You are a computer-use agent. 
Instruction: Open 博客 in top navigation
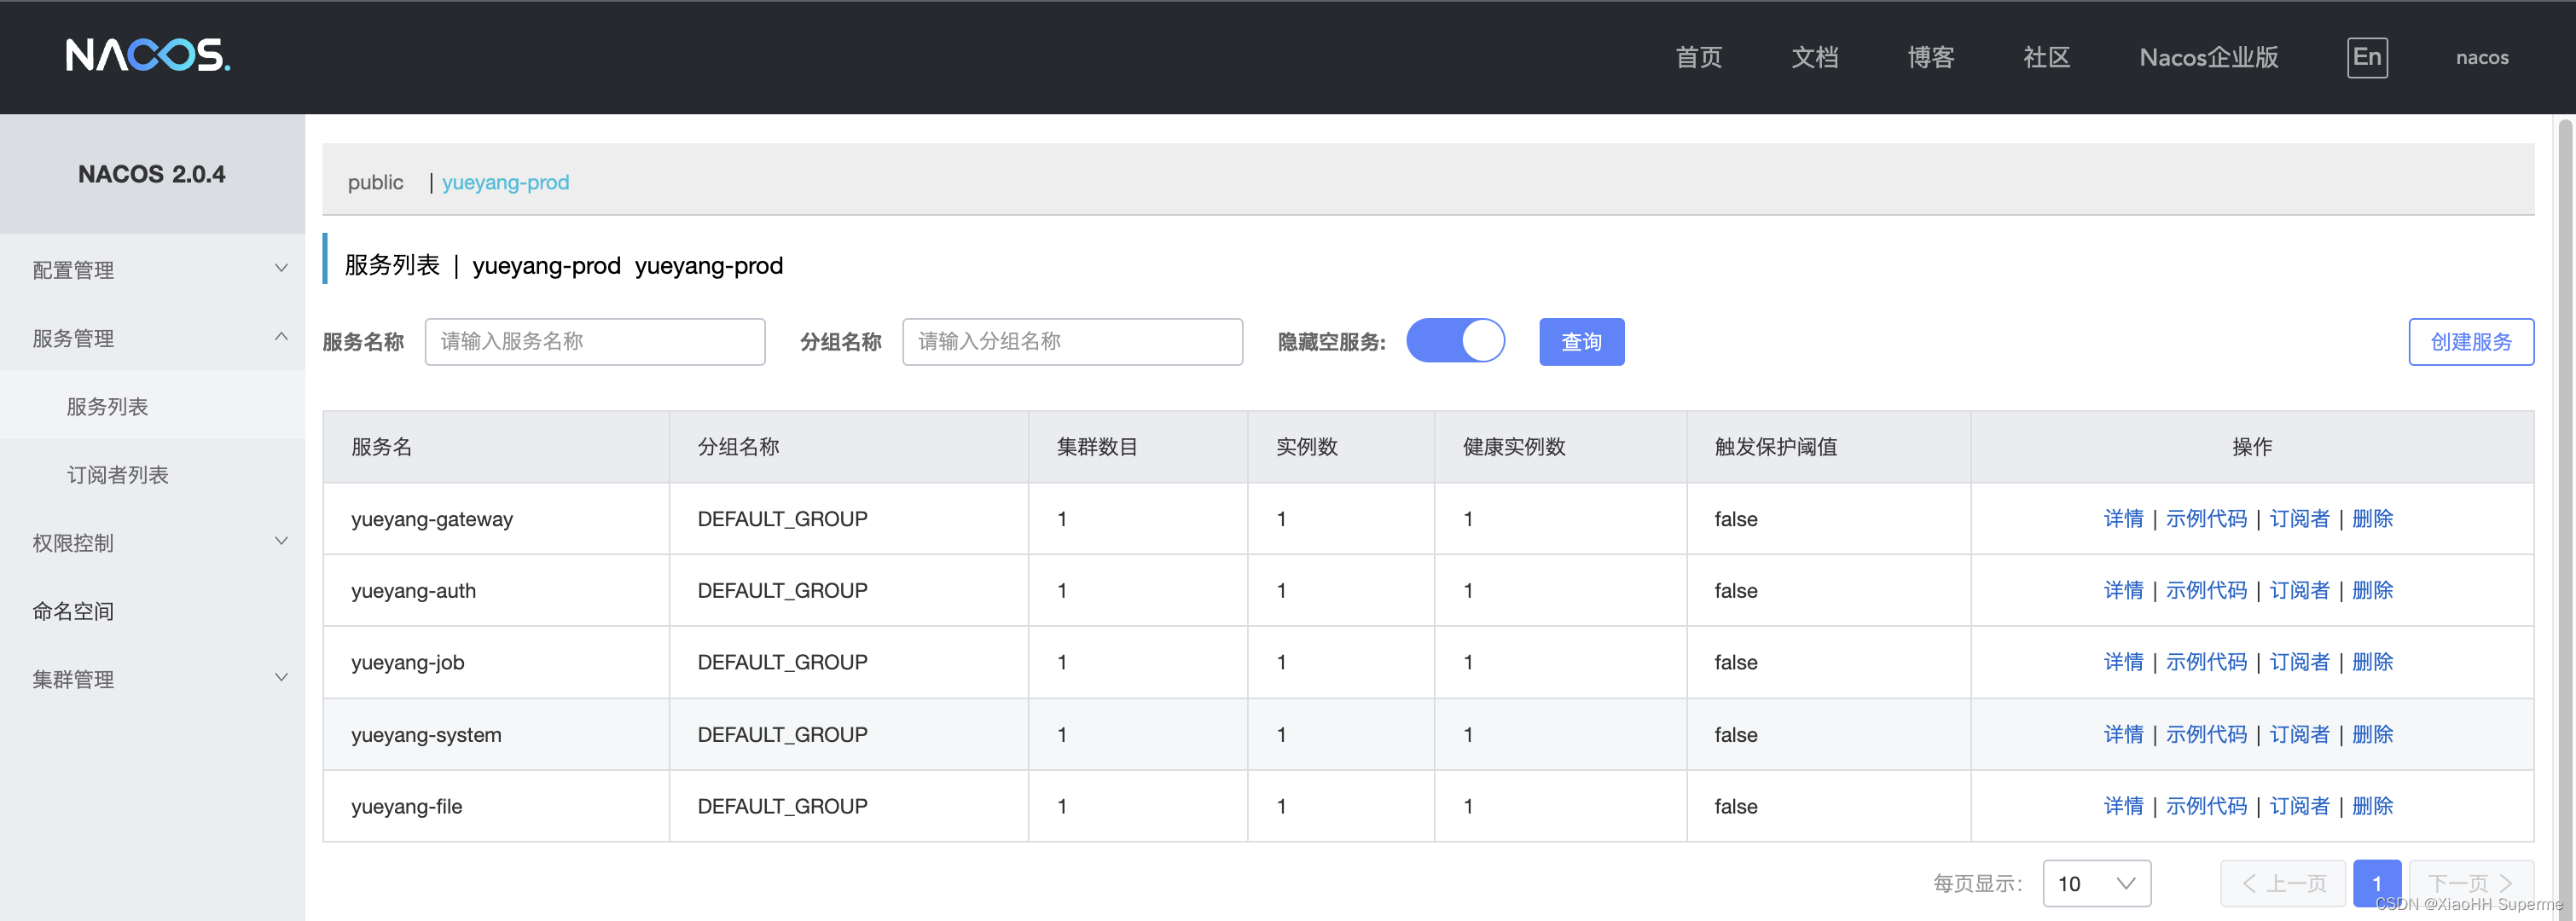tap(1931, 57)
